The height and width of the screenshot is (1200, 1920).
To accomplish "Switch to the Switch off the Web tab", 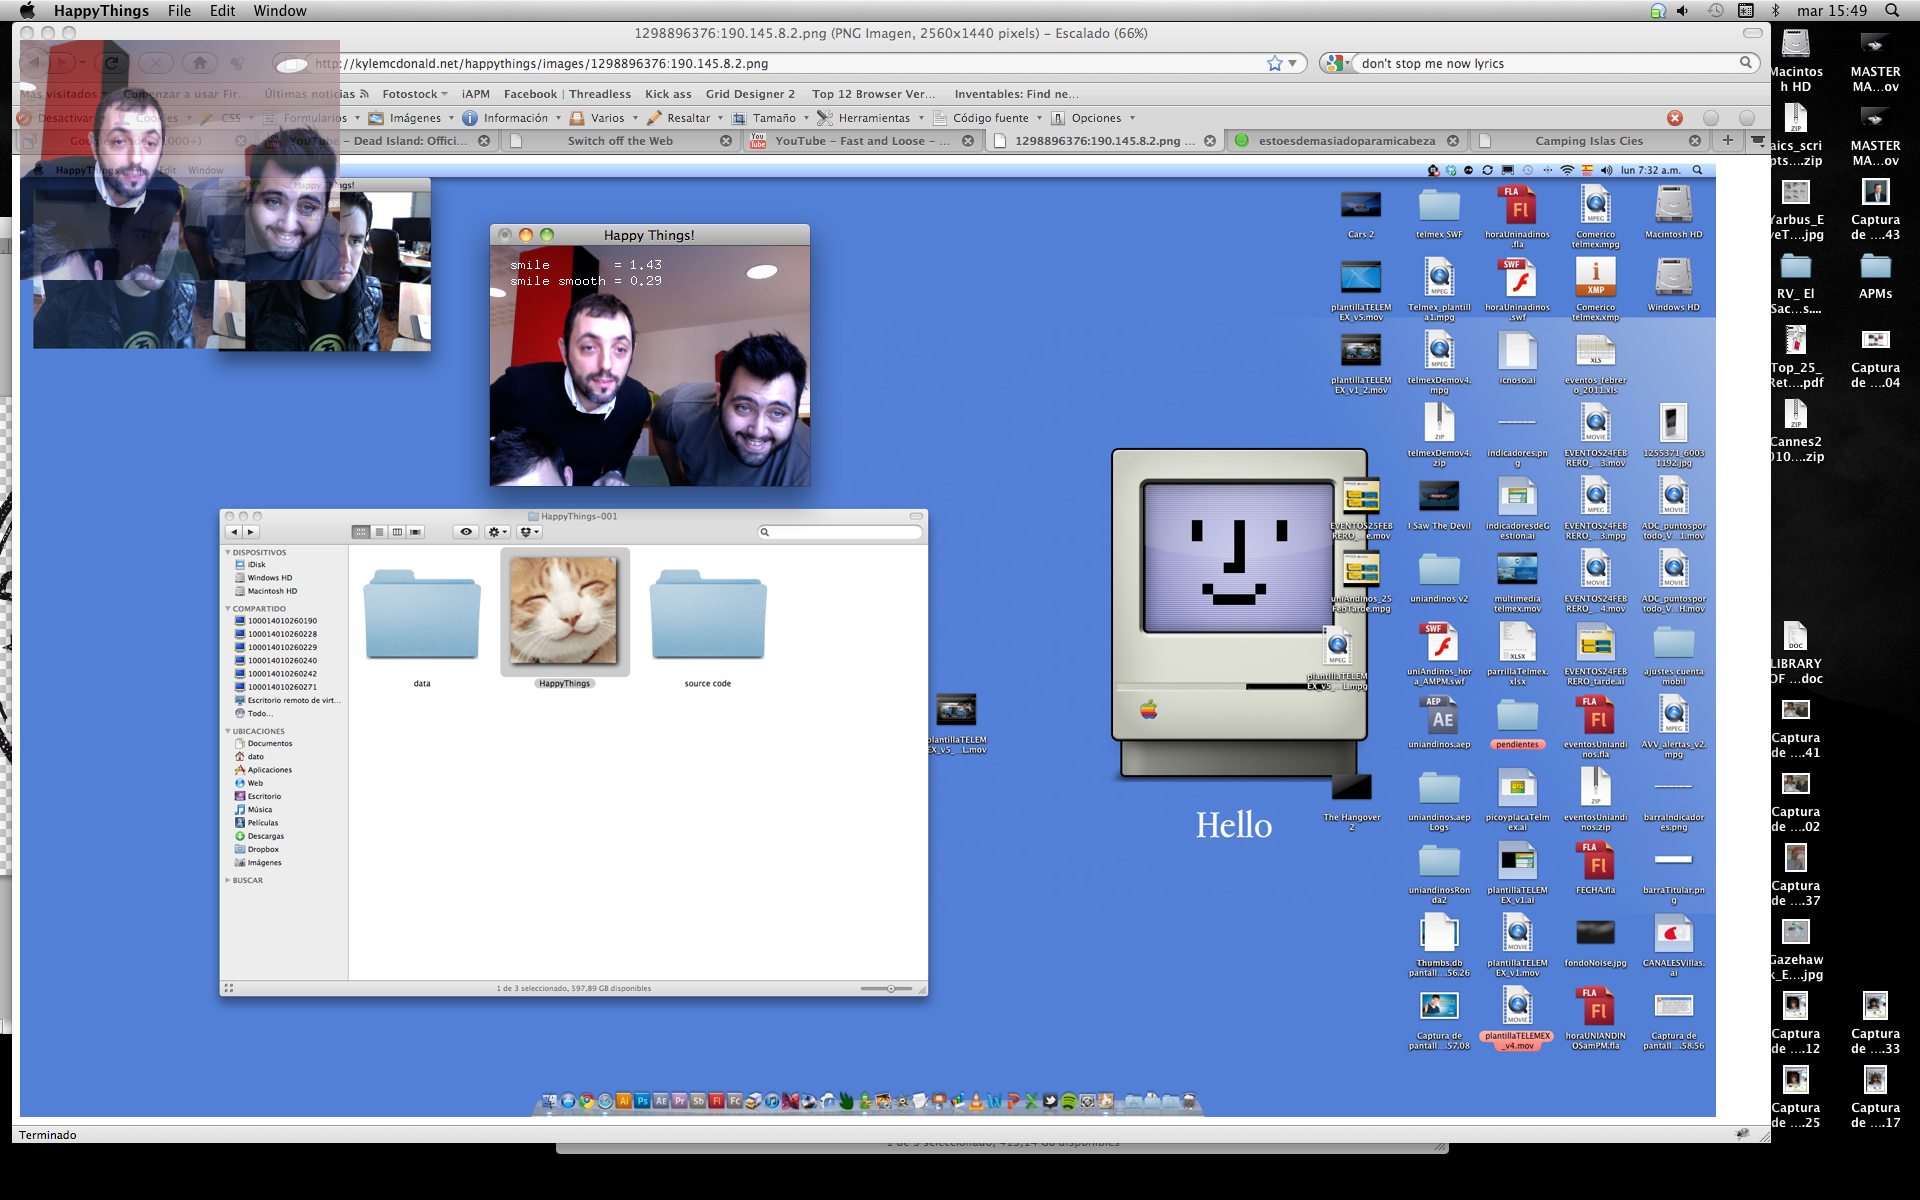I will pos(619,141).
